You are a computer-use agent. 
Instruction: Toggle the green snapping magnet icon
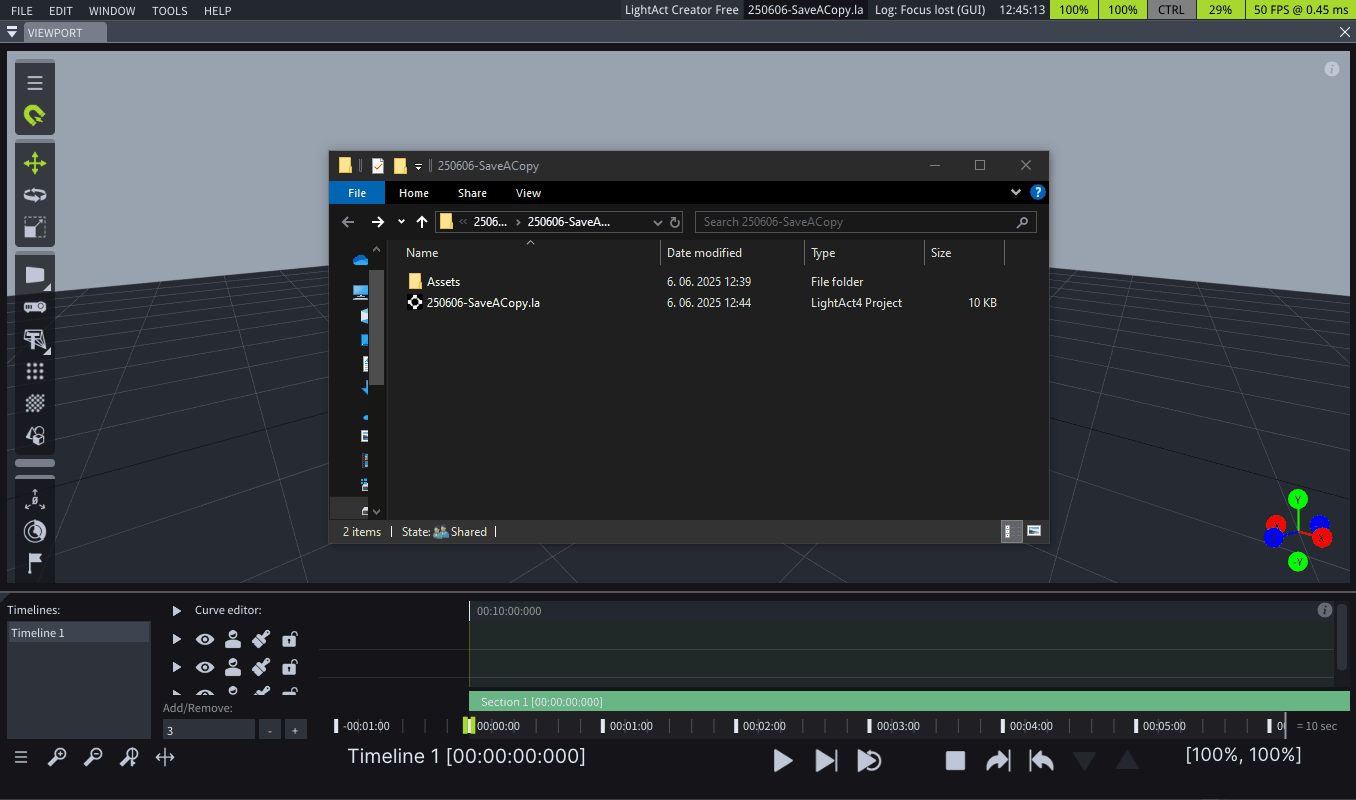pos(35,116)
